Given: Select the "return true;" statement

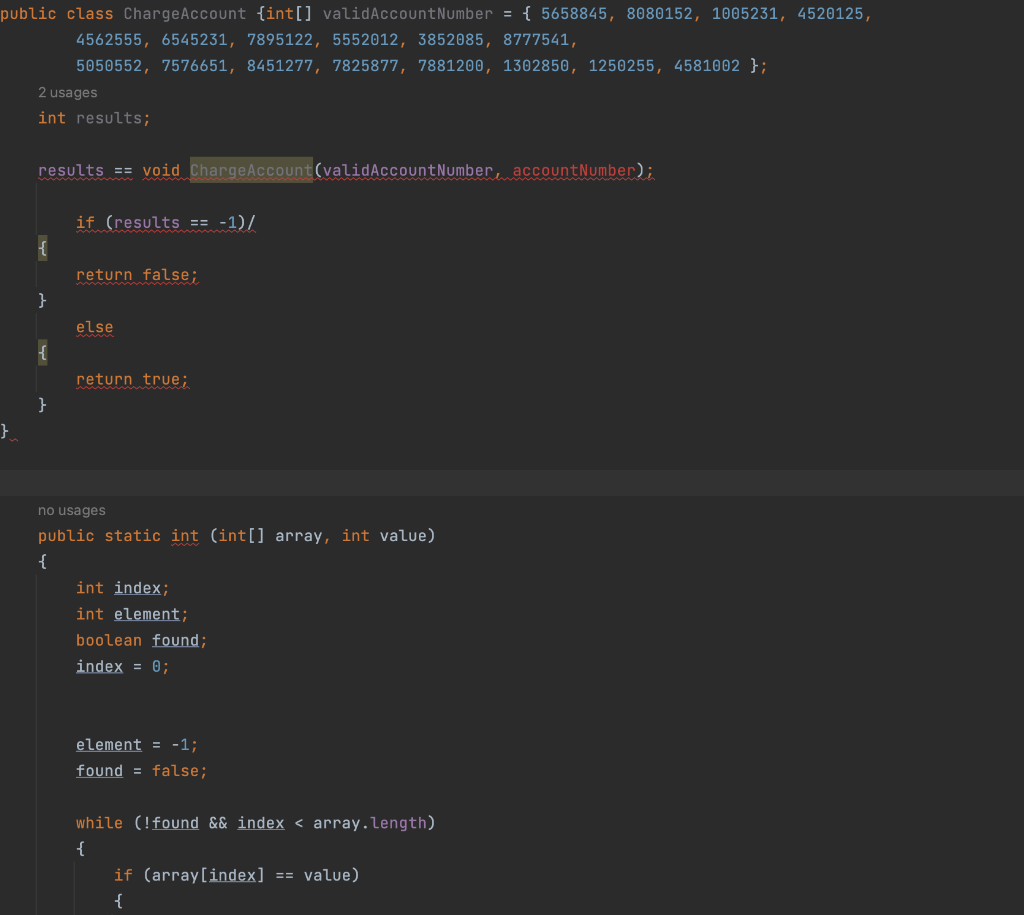Looking at the screenshot, I should [x=131, y=379].
